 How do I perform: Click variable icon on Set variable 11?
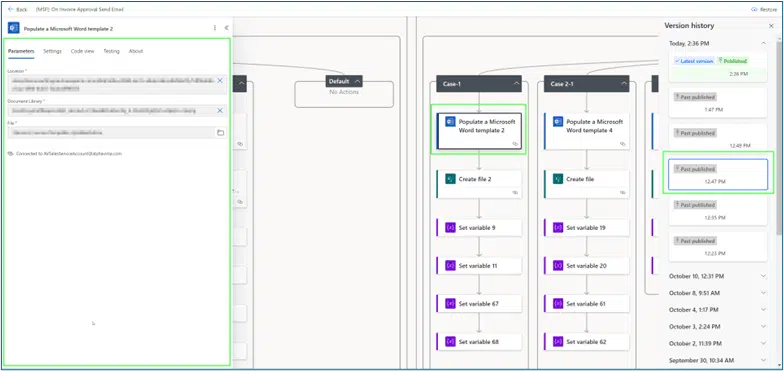[450, 266]
